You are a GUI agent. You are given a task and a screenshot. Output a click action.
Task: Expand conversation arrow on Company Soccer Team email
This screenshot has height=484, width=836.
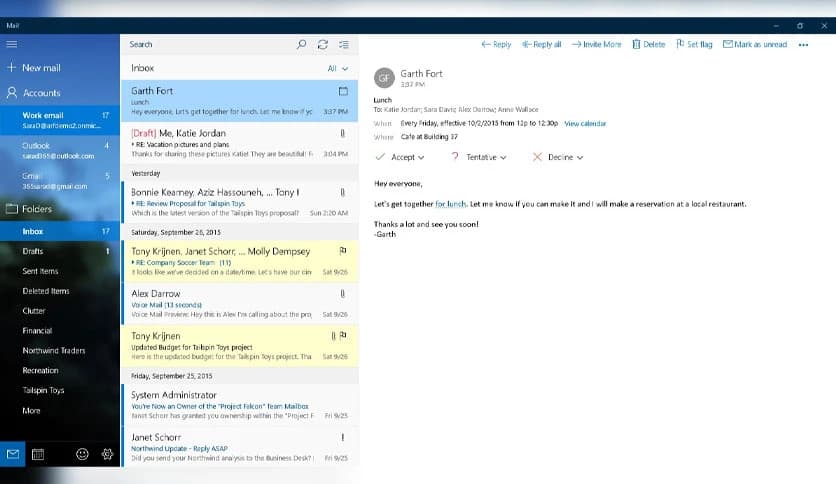(x=133, y=263)
